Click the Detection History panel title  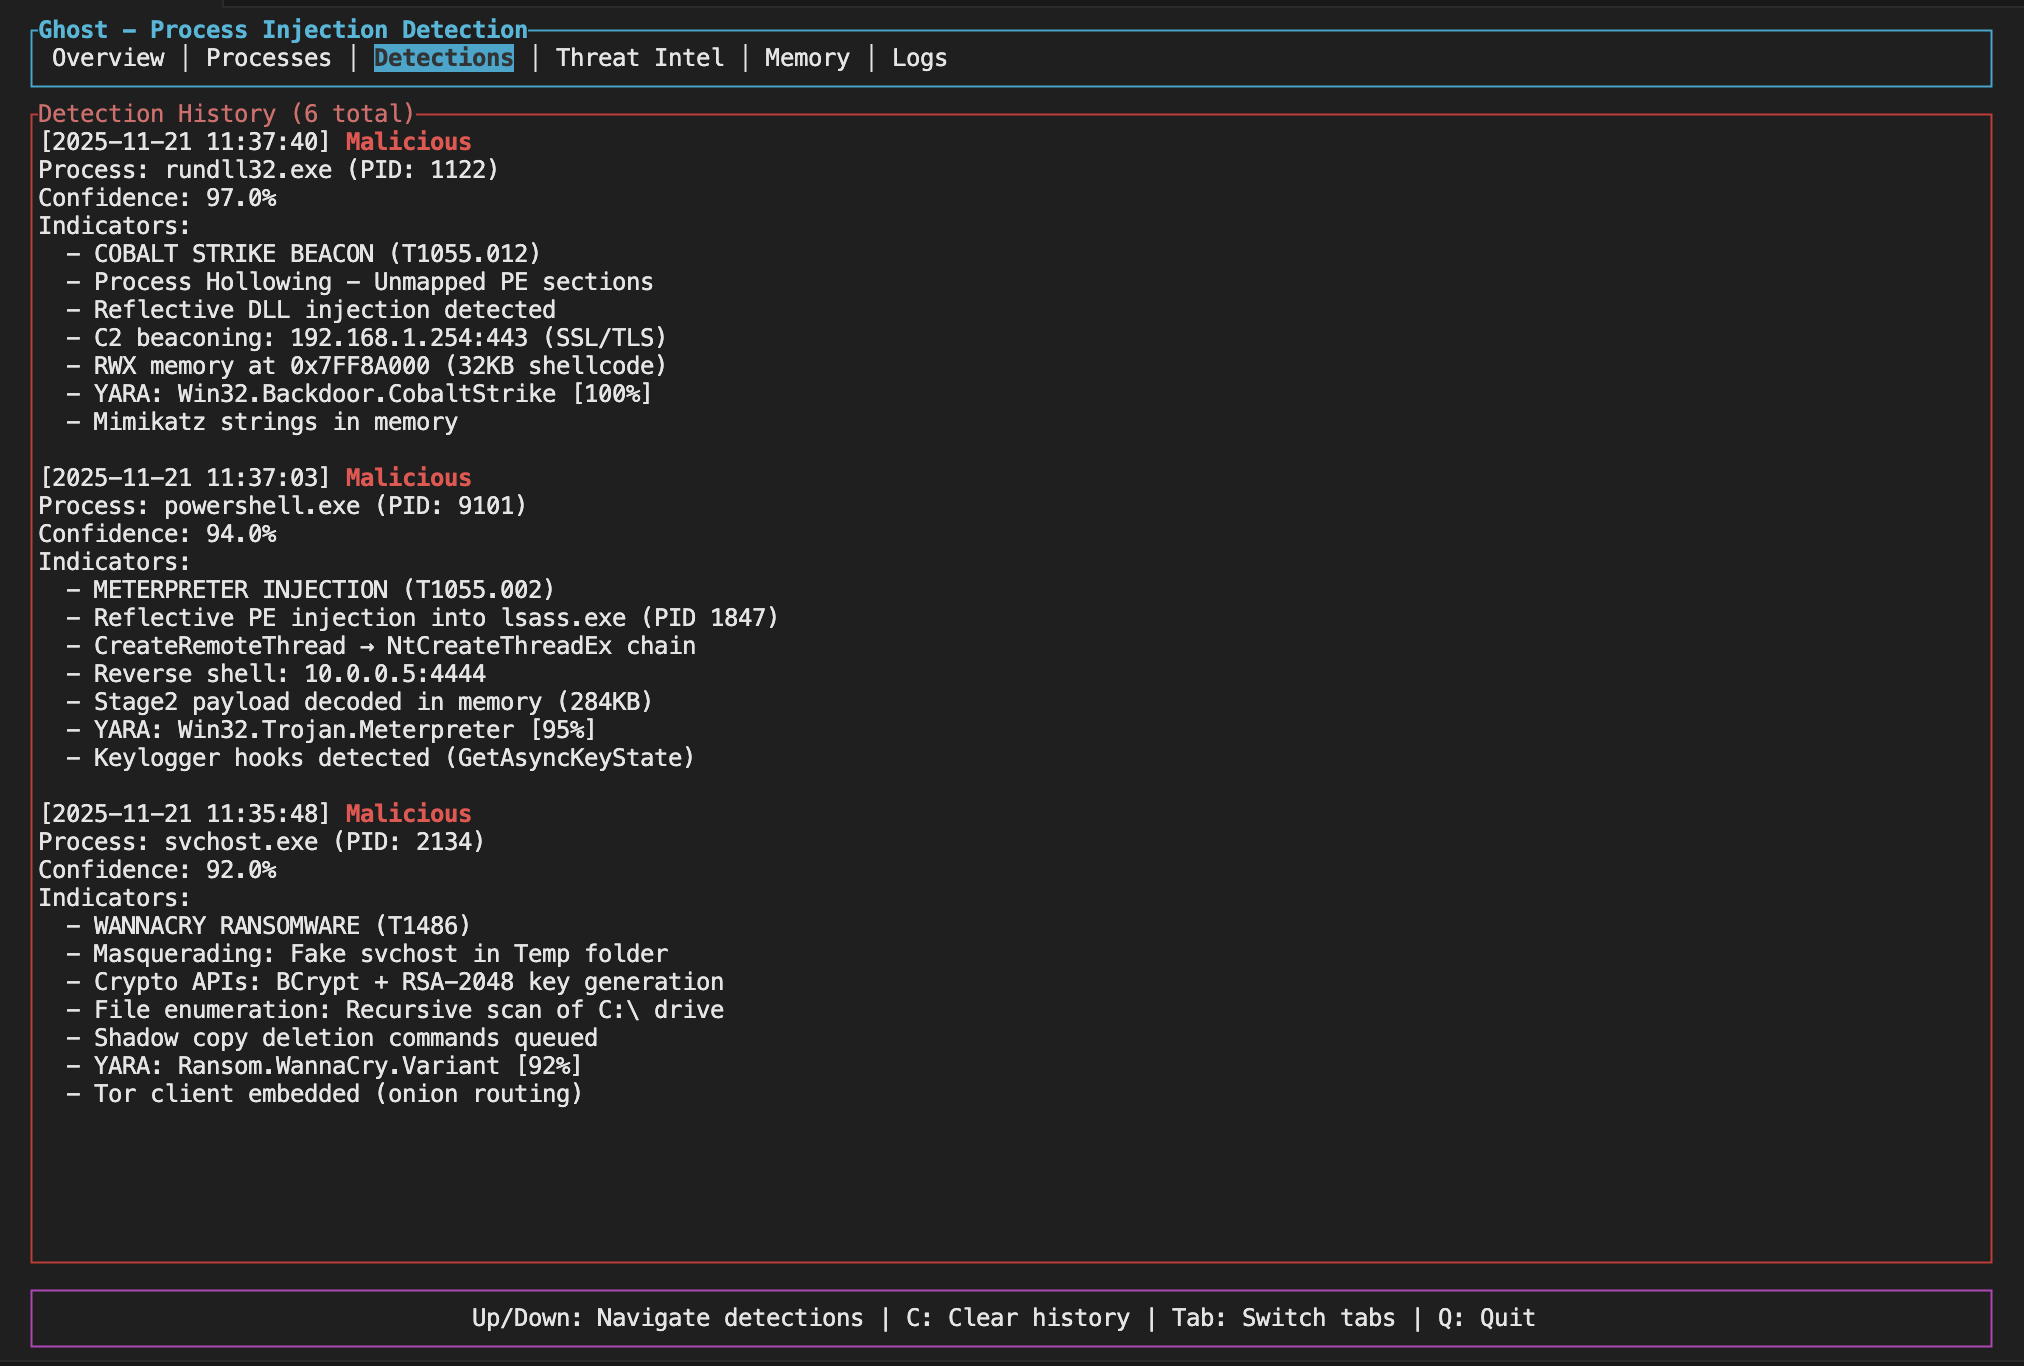226,114
